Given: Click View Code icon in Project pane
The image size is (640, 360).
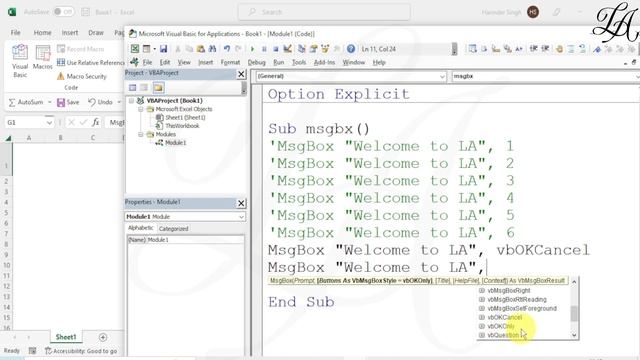Looking at the screenshot, I should (x=132, y=87).
